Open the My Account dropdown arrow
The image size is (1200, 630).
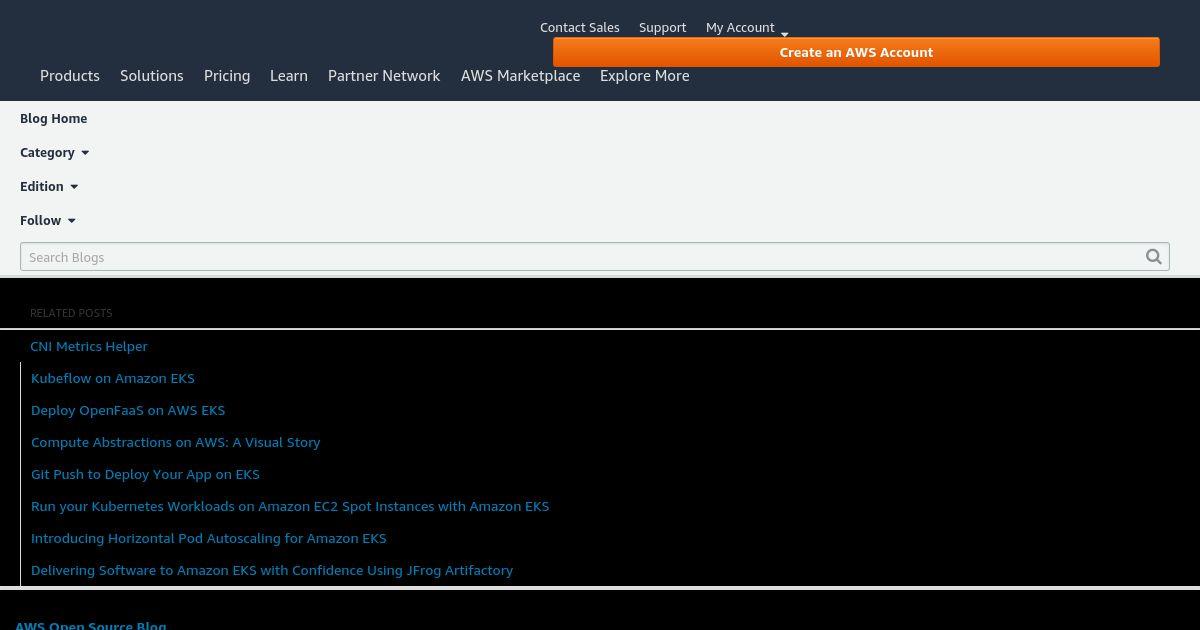point(784,34)
